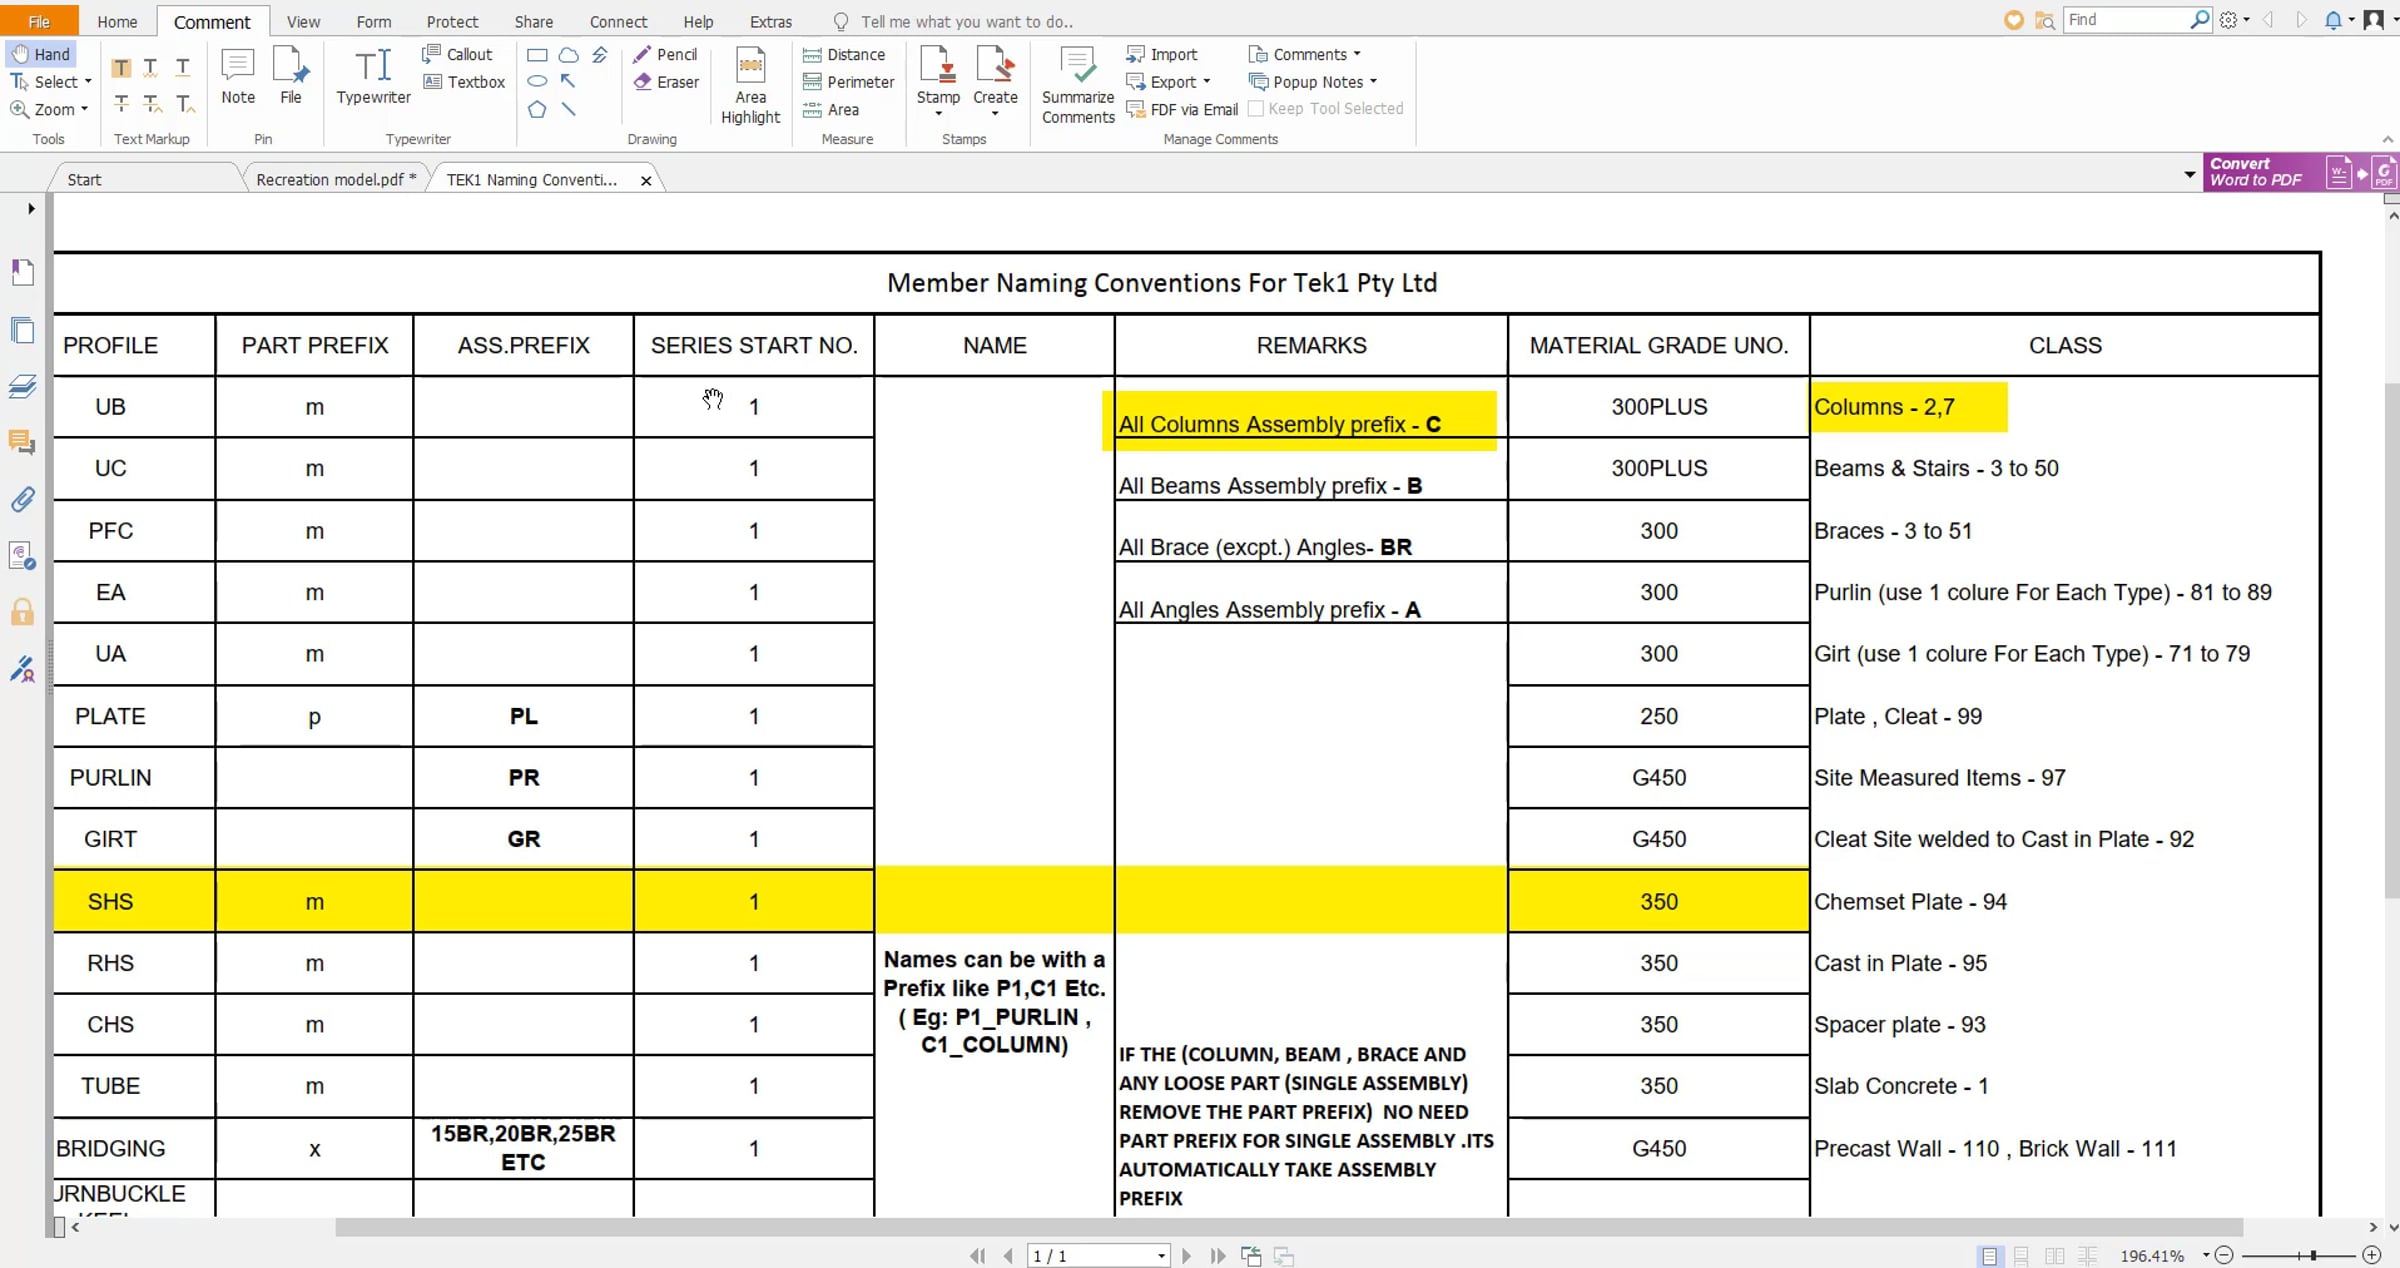The width and height of the screenshot is (2400, 1268).
Task: Open the Attachments panel paperclip icon
Action: click(x=22, y=498)
